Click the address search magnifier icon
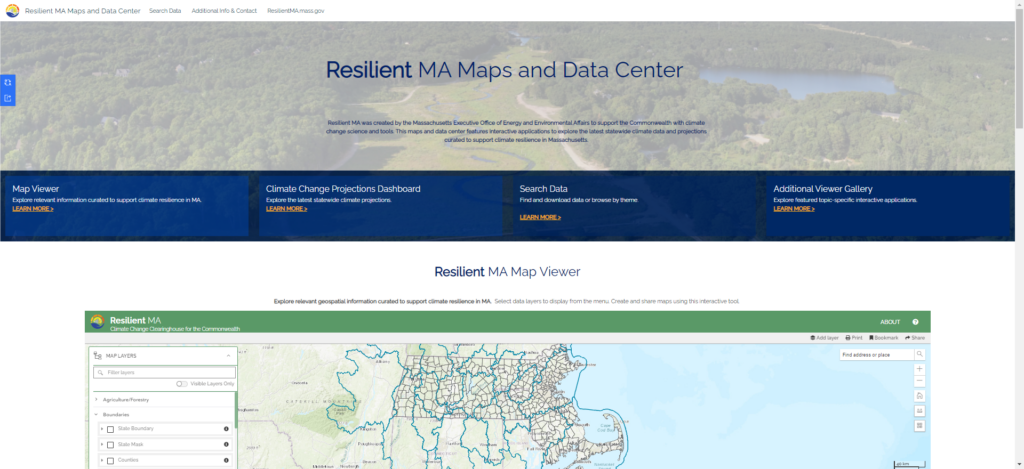The image size is (1024, 469). click(x=920, y=354)
